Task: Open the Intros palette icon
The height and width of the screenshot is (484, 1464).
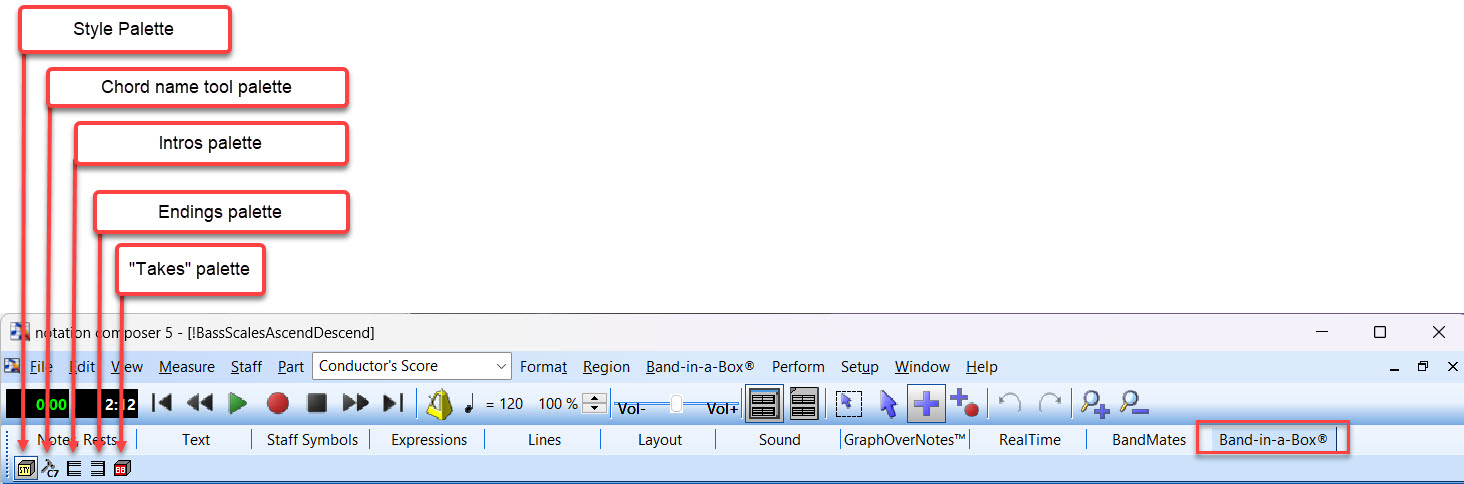Action: [74, 469]
